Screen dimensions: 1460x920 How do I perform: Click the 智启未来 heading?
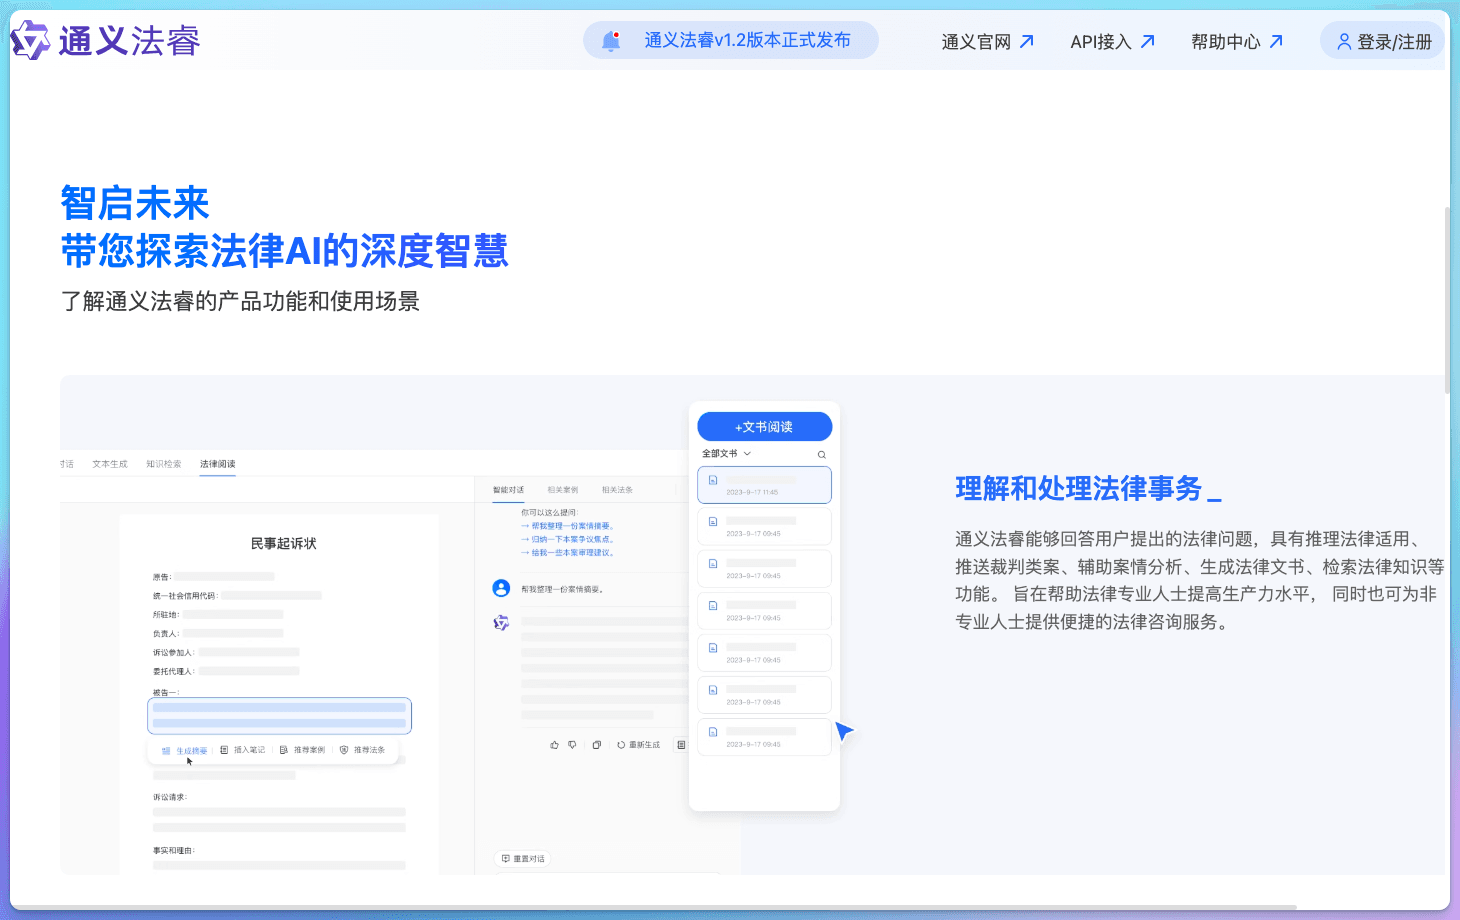[x=135, y=203]
